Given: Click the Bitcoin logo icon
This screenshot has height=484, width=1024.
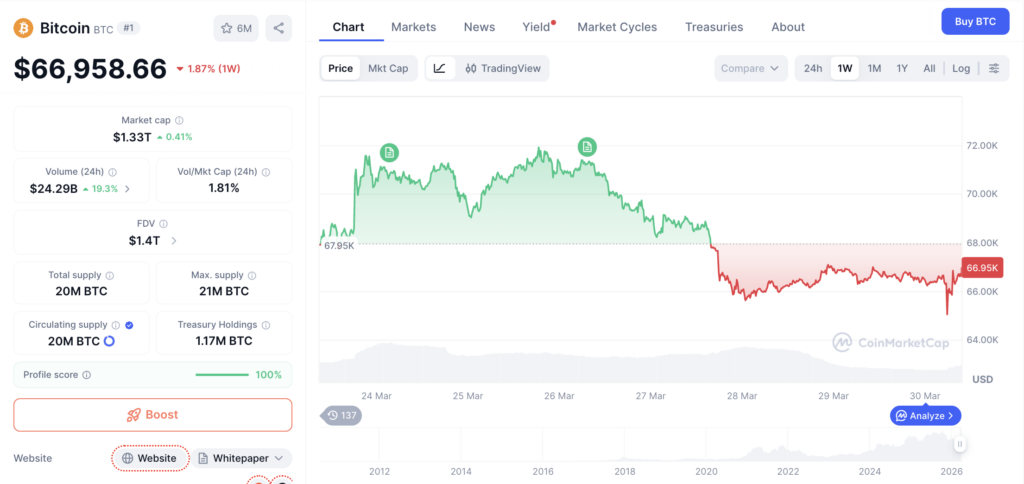Looking at the screenshot, I should tap(24, 28).
